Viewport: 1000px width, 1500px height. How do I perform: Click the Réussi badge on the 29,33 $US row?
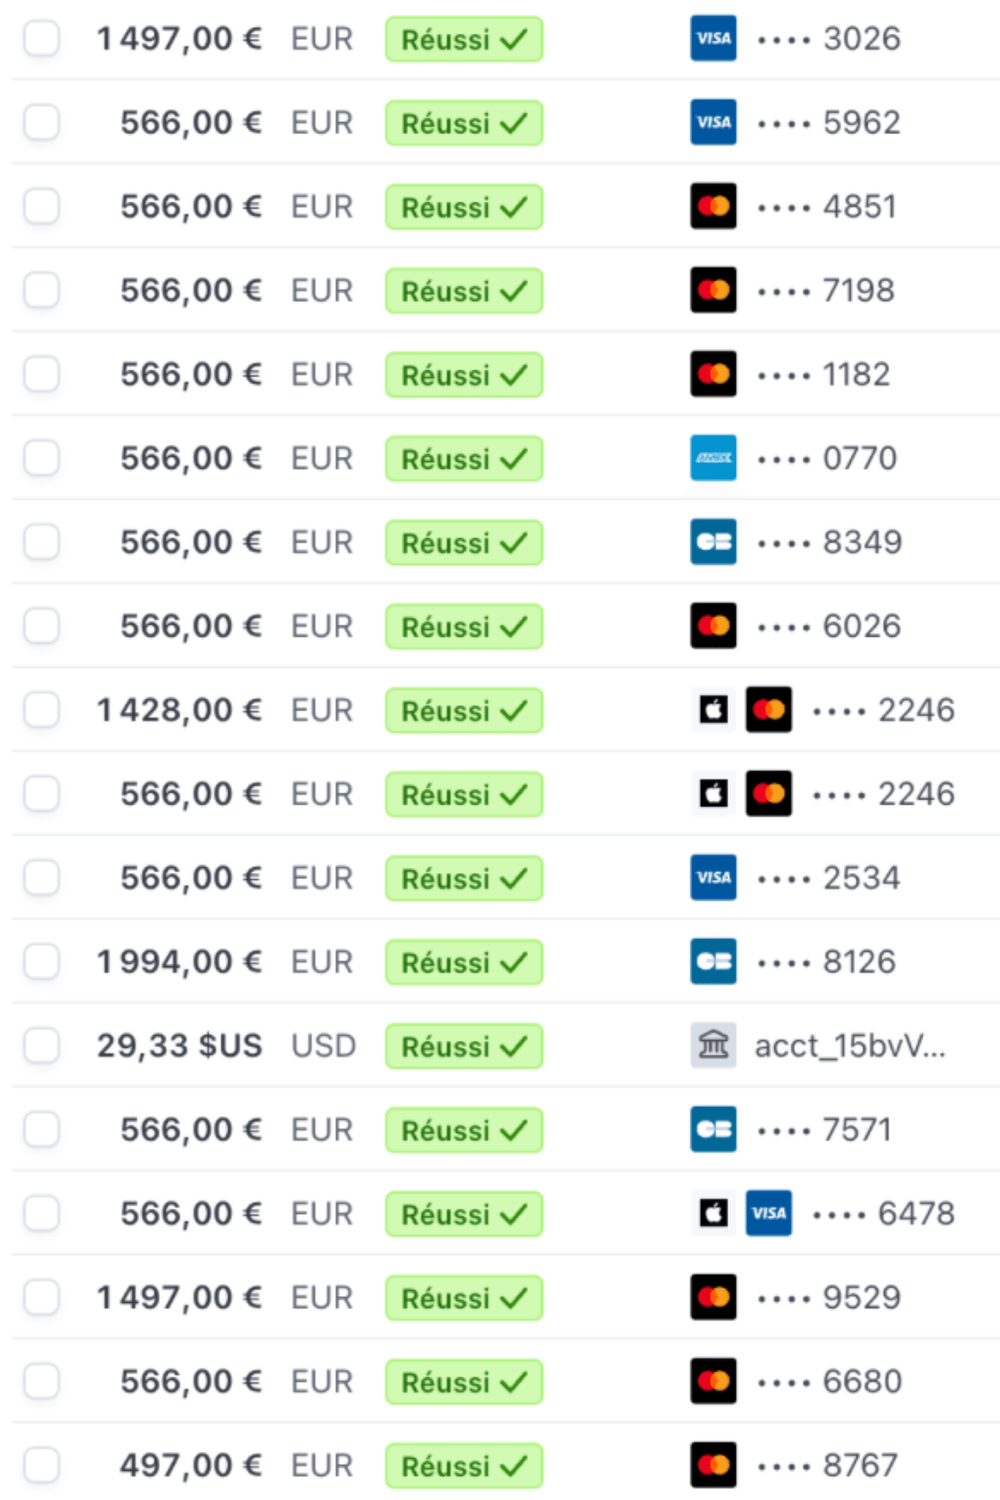click(464, 1047)
